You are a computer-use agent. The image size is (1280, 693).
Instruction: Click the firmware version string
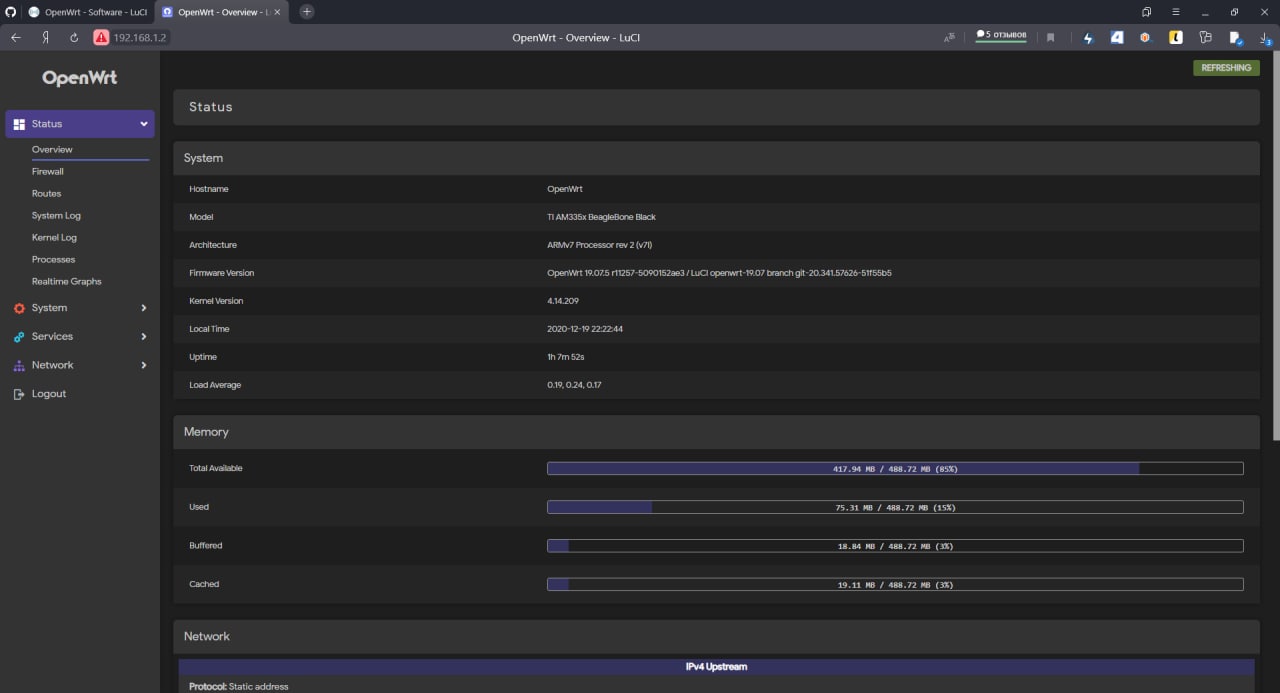pyautogui.click(x=719, y=273)
